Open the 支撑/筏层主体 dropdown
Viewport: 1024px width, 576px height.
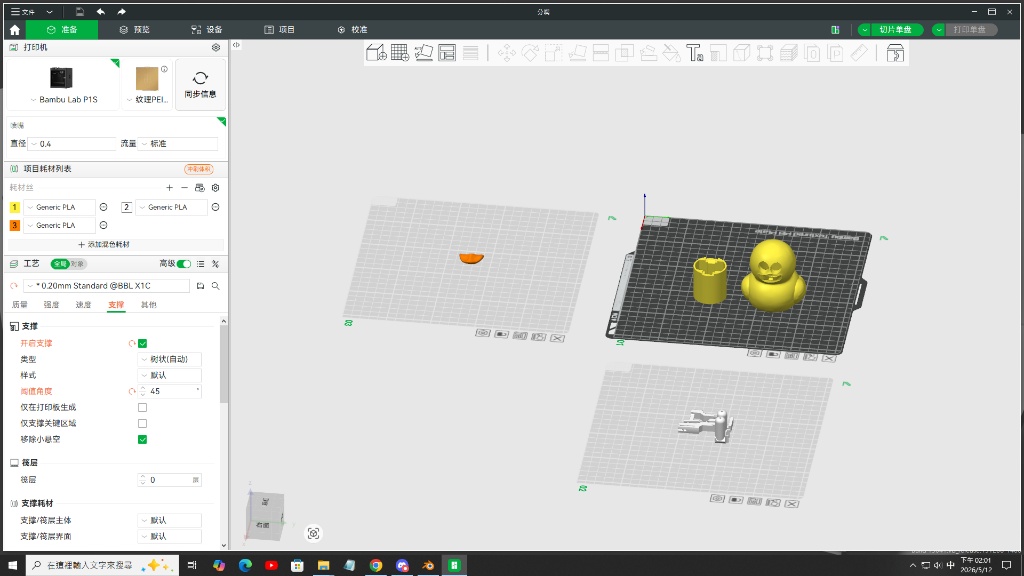point(170,520)
